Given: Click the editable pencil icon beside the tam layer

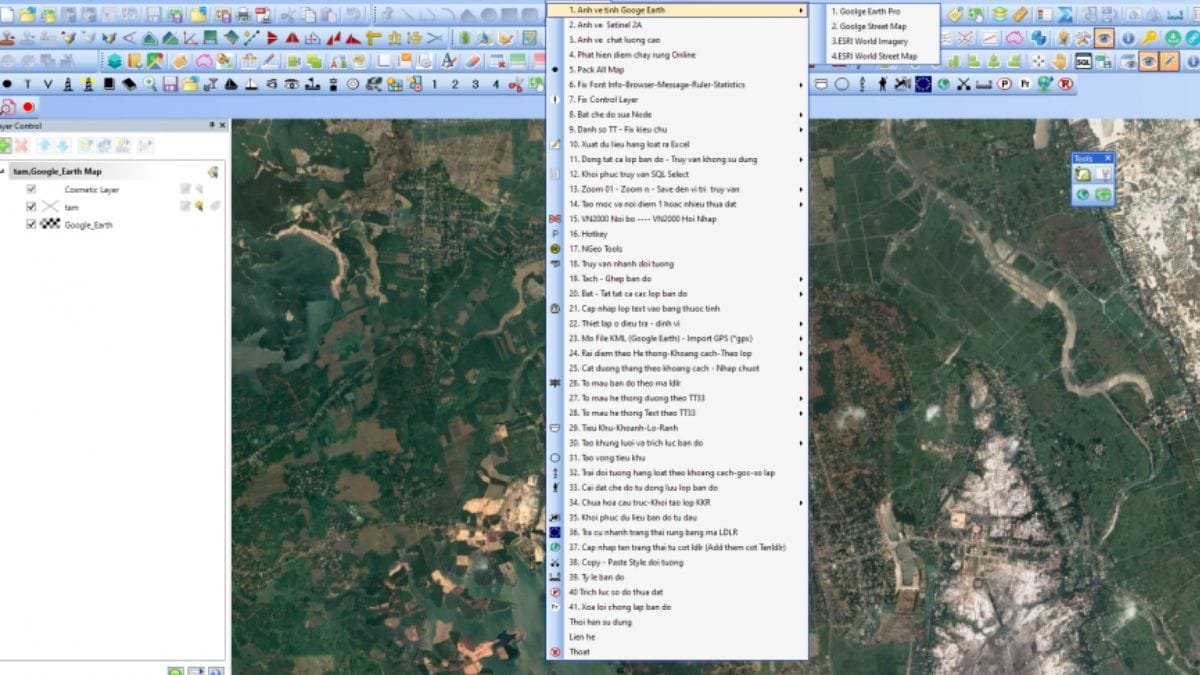Looking at the screenshot, I should [x=184, y=206].
